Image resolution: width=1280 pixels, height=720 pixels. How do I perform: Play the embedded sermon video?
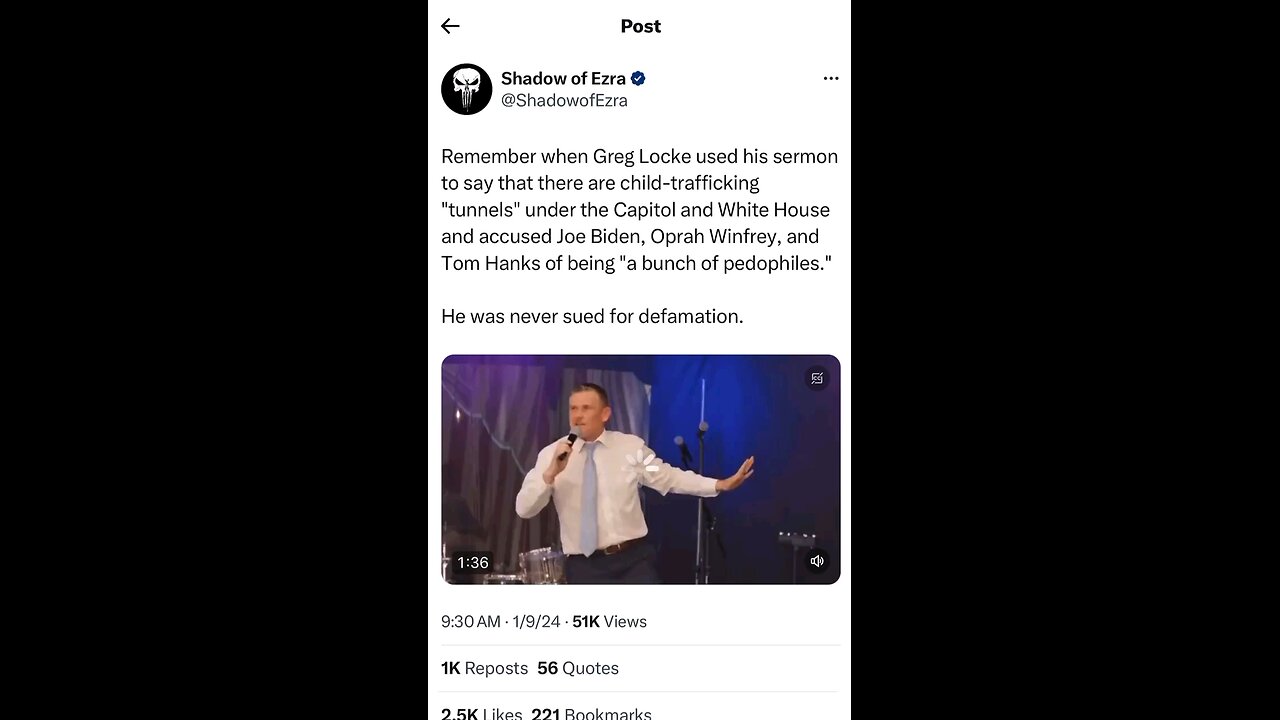tap(640, 469)
